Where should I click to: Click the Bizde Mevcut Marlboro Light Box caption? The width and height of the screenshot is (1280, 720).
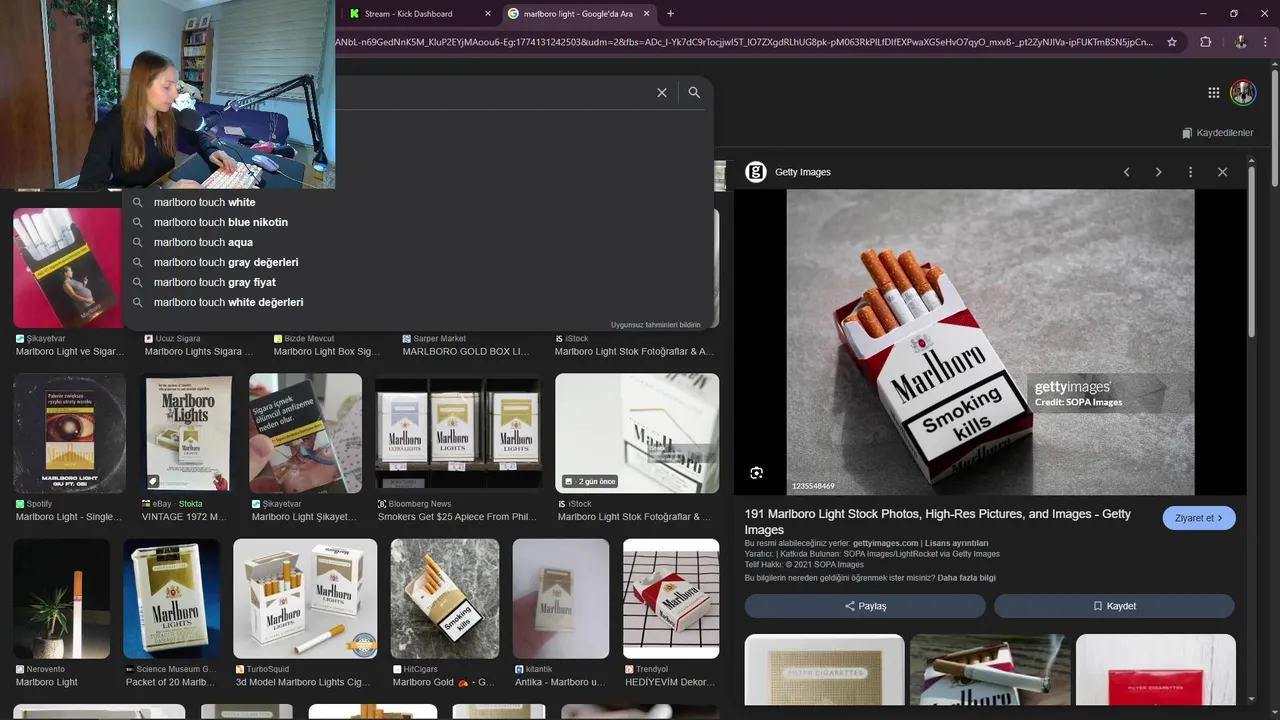326,352
